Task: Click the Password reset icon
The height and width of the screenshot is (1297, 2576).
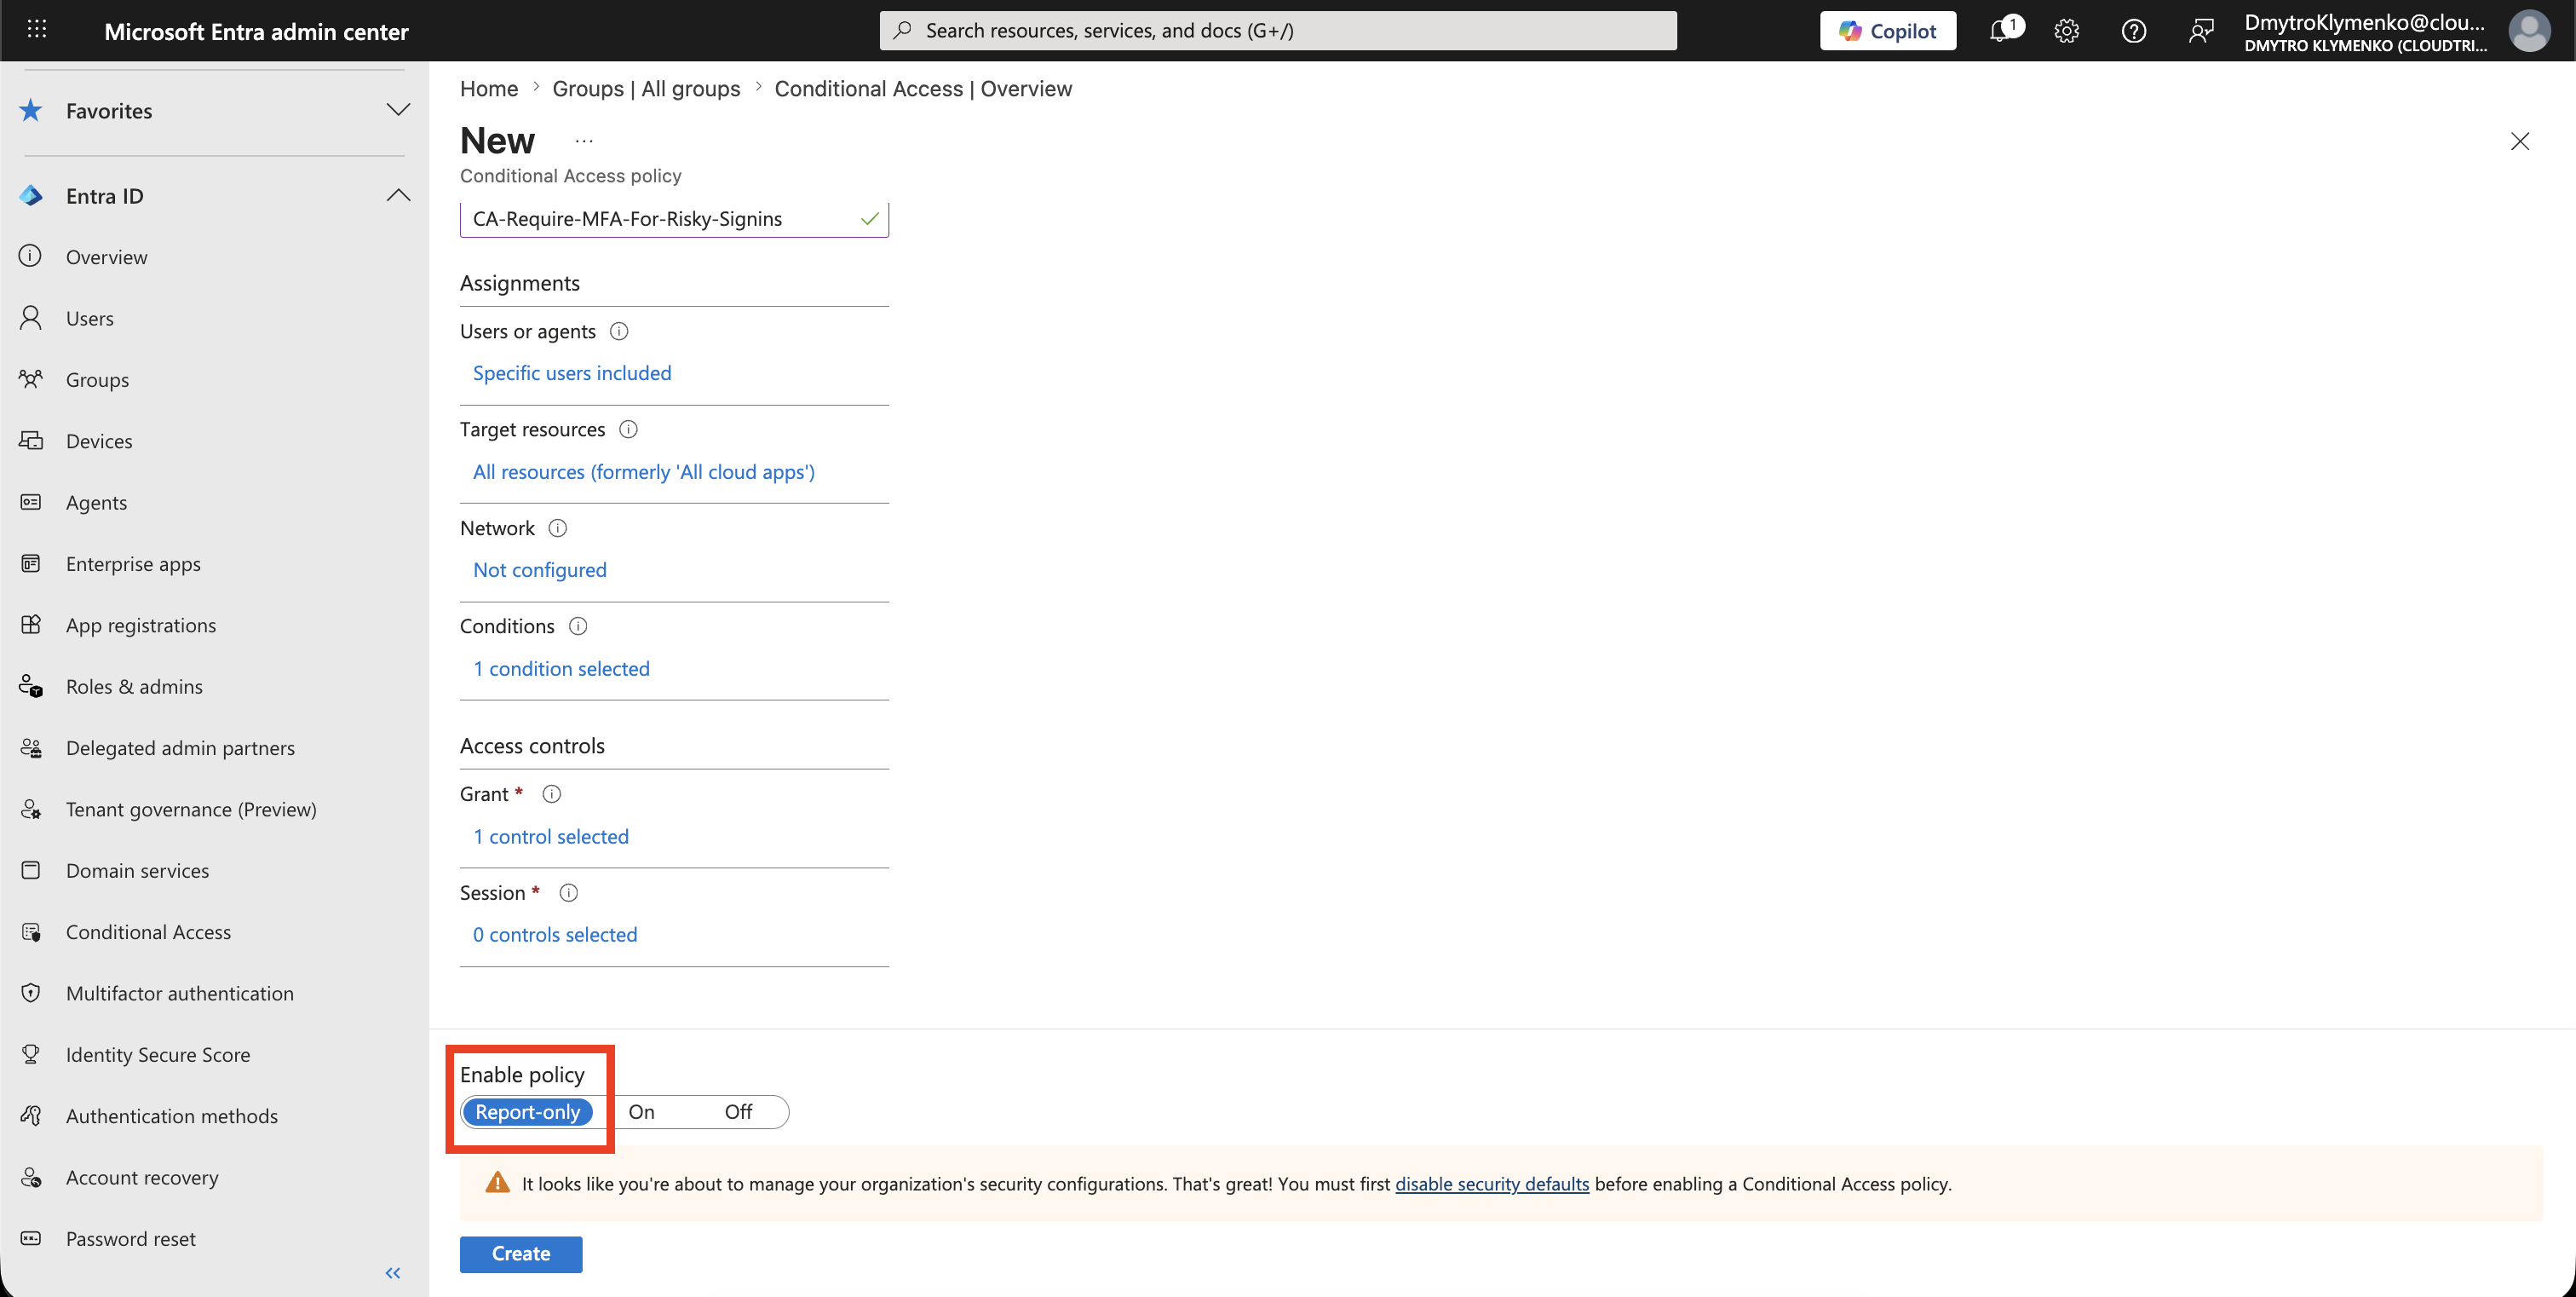Action: (x=31, y=1238)
